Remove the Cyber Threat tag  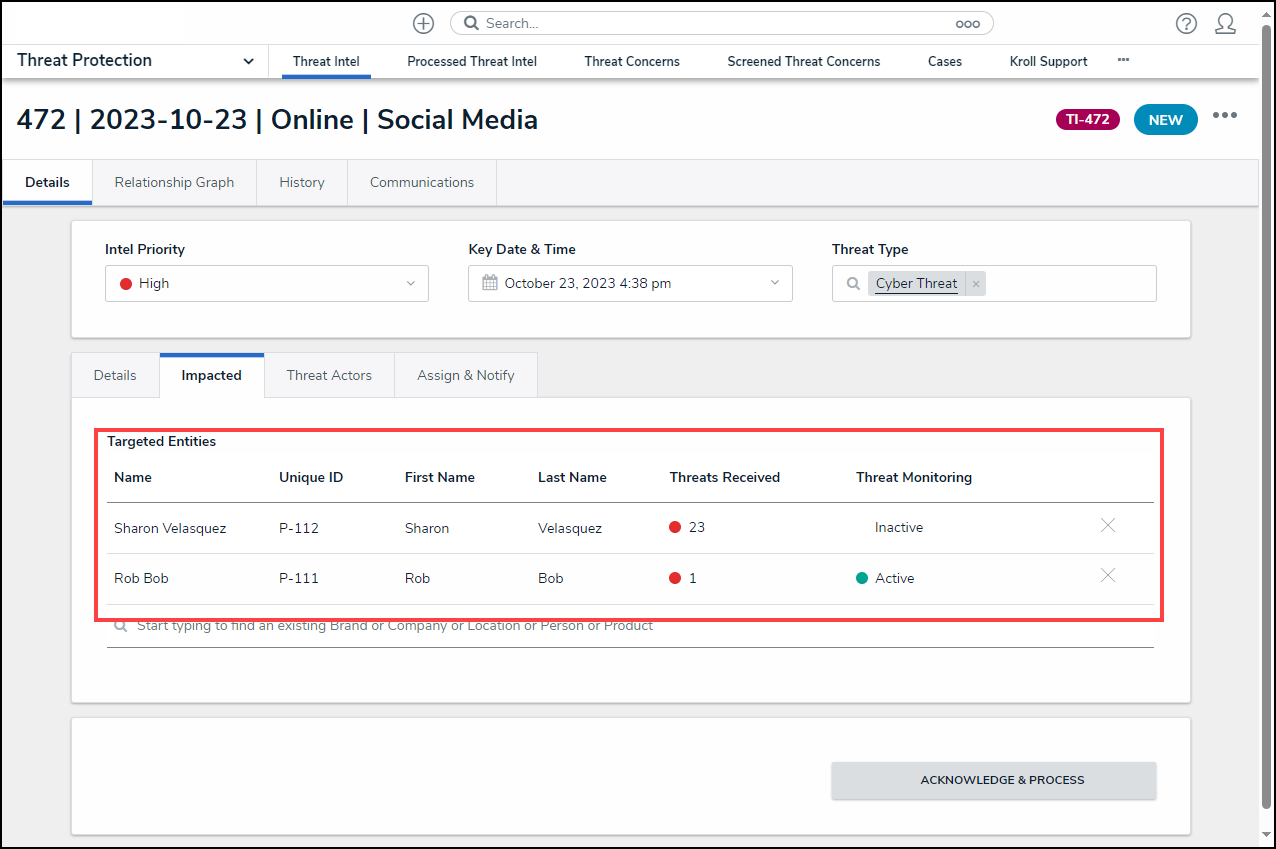pyautogui.click(x=976, y=284)
